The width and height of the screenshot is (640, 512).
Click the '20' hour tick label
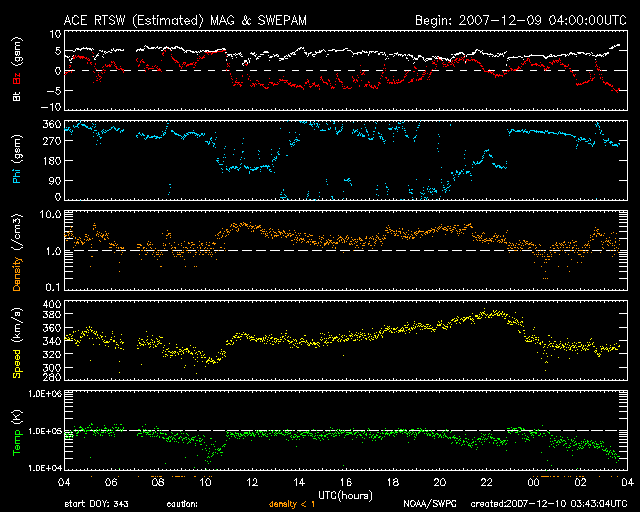(x=440, y=483)
